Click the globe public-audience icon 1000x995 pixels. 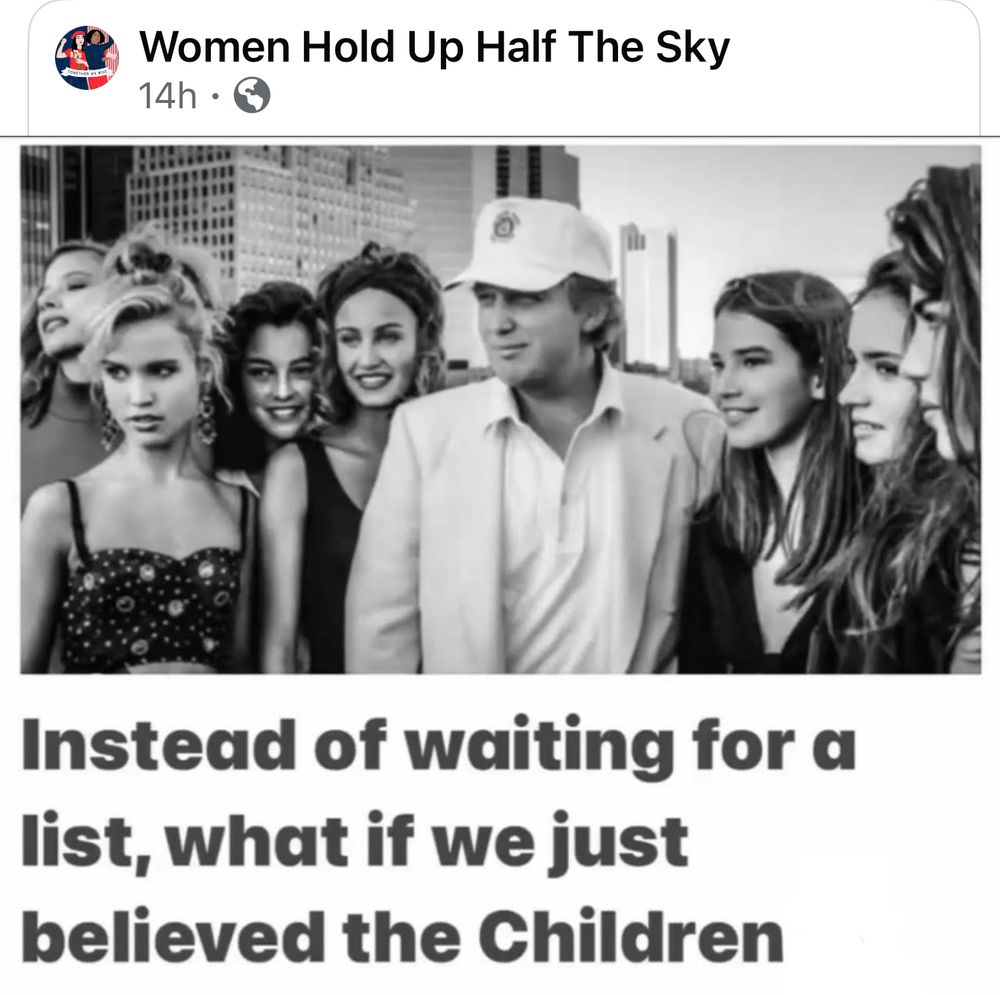click(x=252, y=95)
